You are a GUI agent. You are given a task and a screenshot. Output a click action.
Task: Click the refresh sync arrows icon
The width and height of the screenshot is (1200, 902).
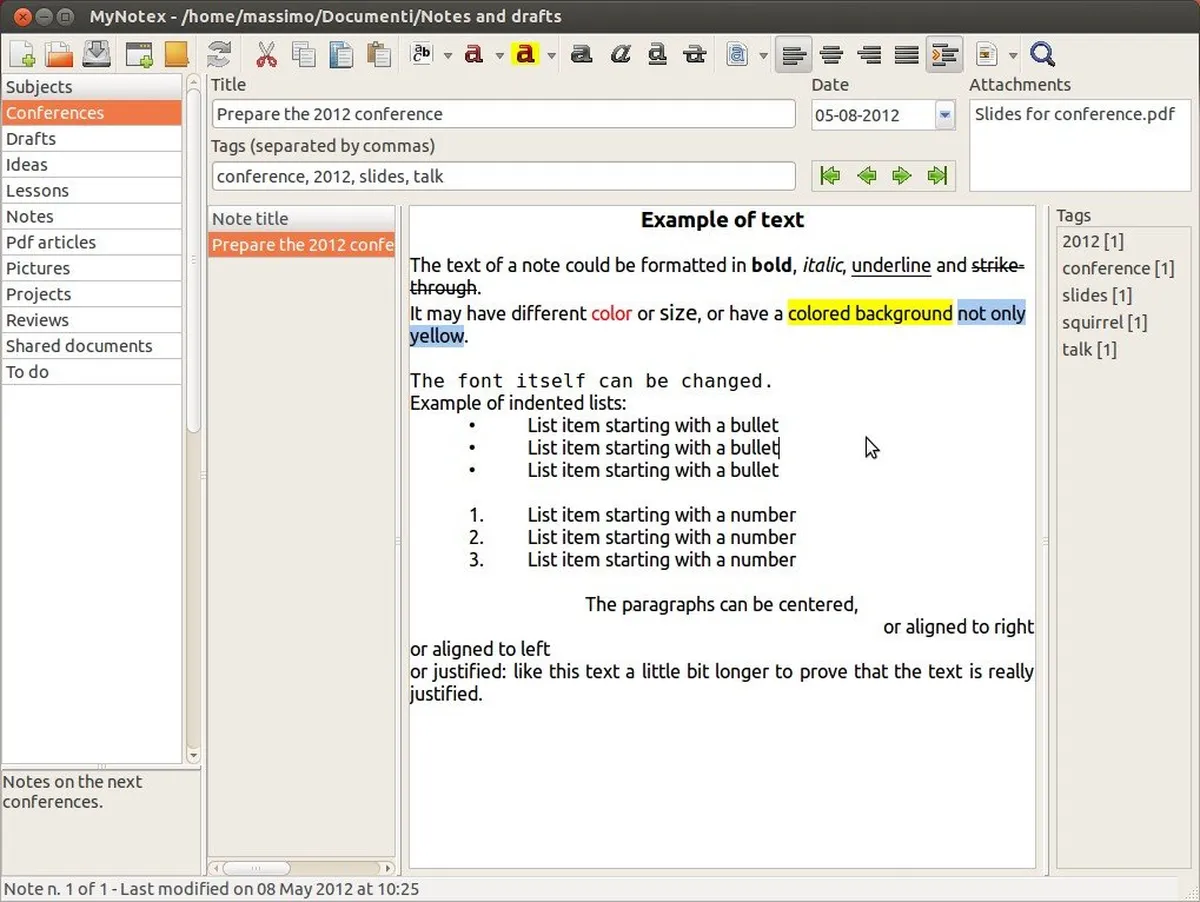tap(218, 54)
